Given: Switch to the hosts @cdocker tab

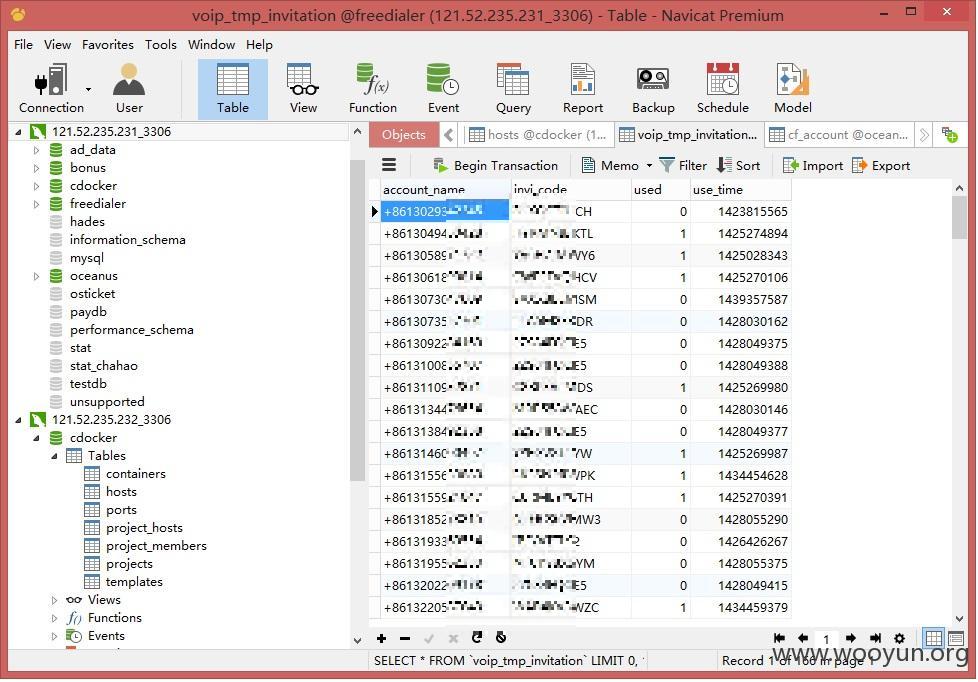Looking at the screenshot, I should point(537,135).
